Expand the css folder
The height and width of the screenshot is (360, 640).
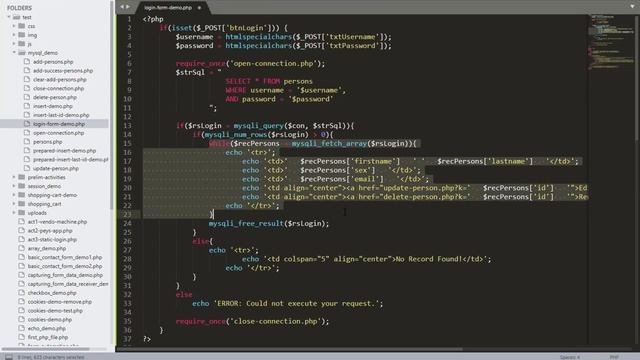[14, 26]
